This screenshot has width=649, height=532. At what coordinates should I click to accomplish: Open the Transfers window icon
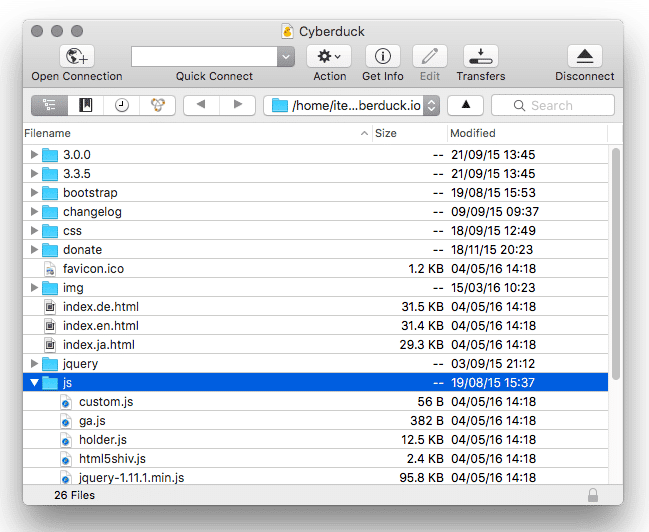pyautogui.click(x=481, y=56)
